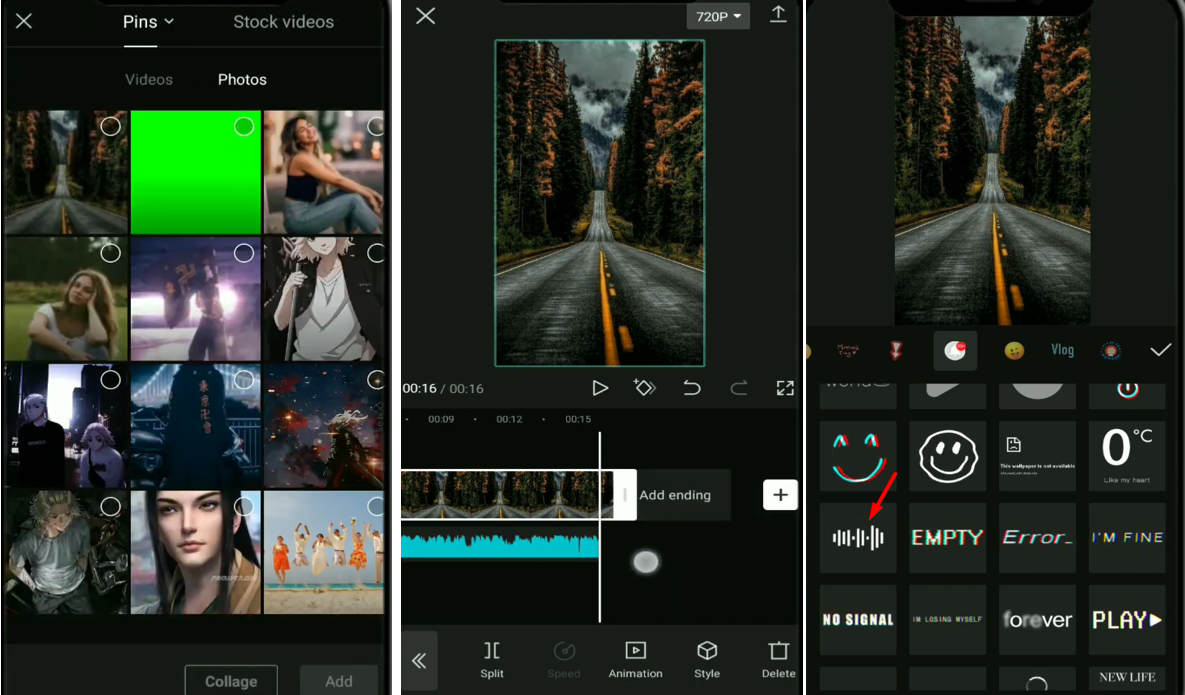This screenshot has height=695, width=1185.
Task: Collapse toolbar with double chevron
Action: (419, 661)
